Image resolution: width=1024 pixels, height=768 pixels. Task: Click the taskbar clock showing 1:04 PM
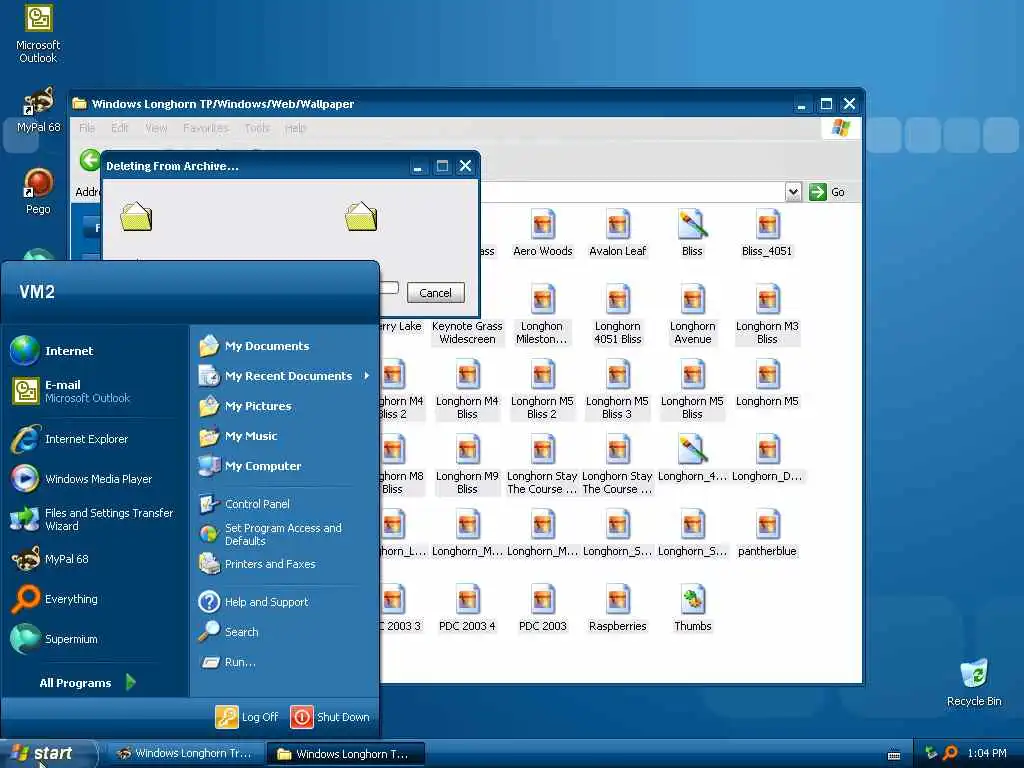coord(987,754)
